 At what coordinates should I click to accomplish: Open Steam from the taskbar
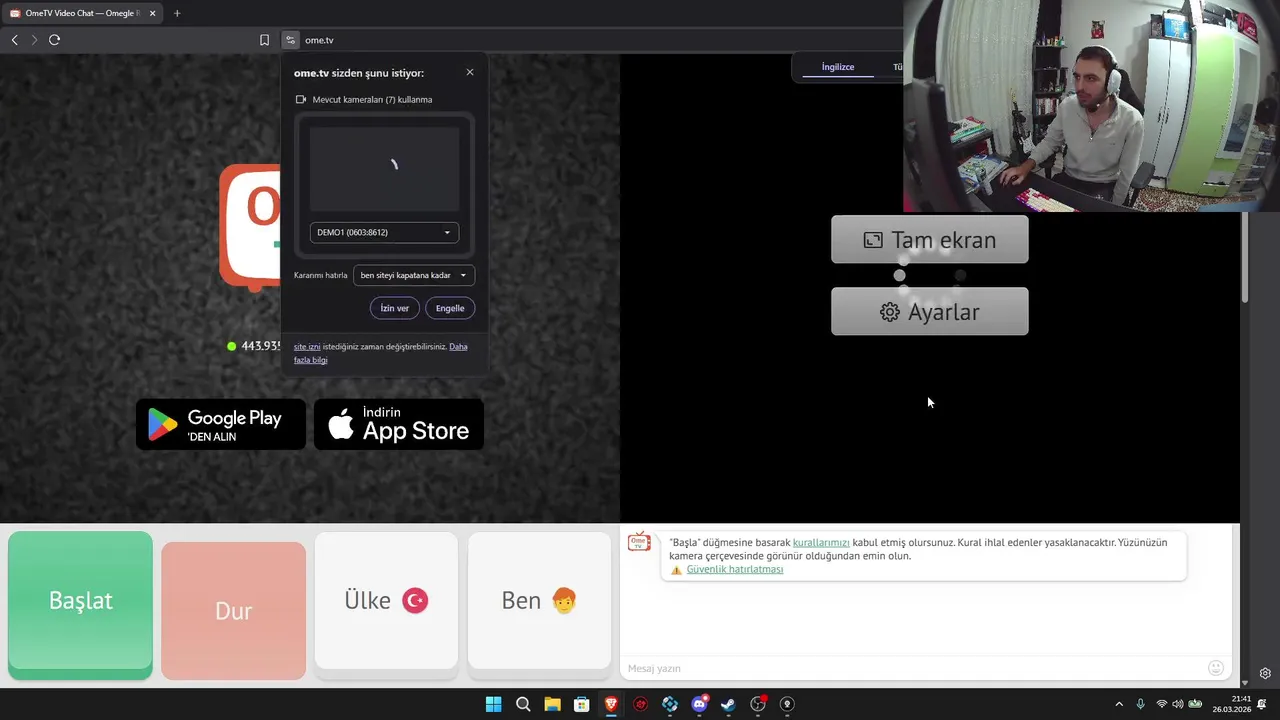click(728, 704)
